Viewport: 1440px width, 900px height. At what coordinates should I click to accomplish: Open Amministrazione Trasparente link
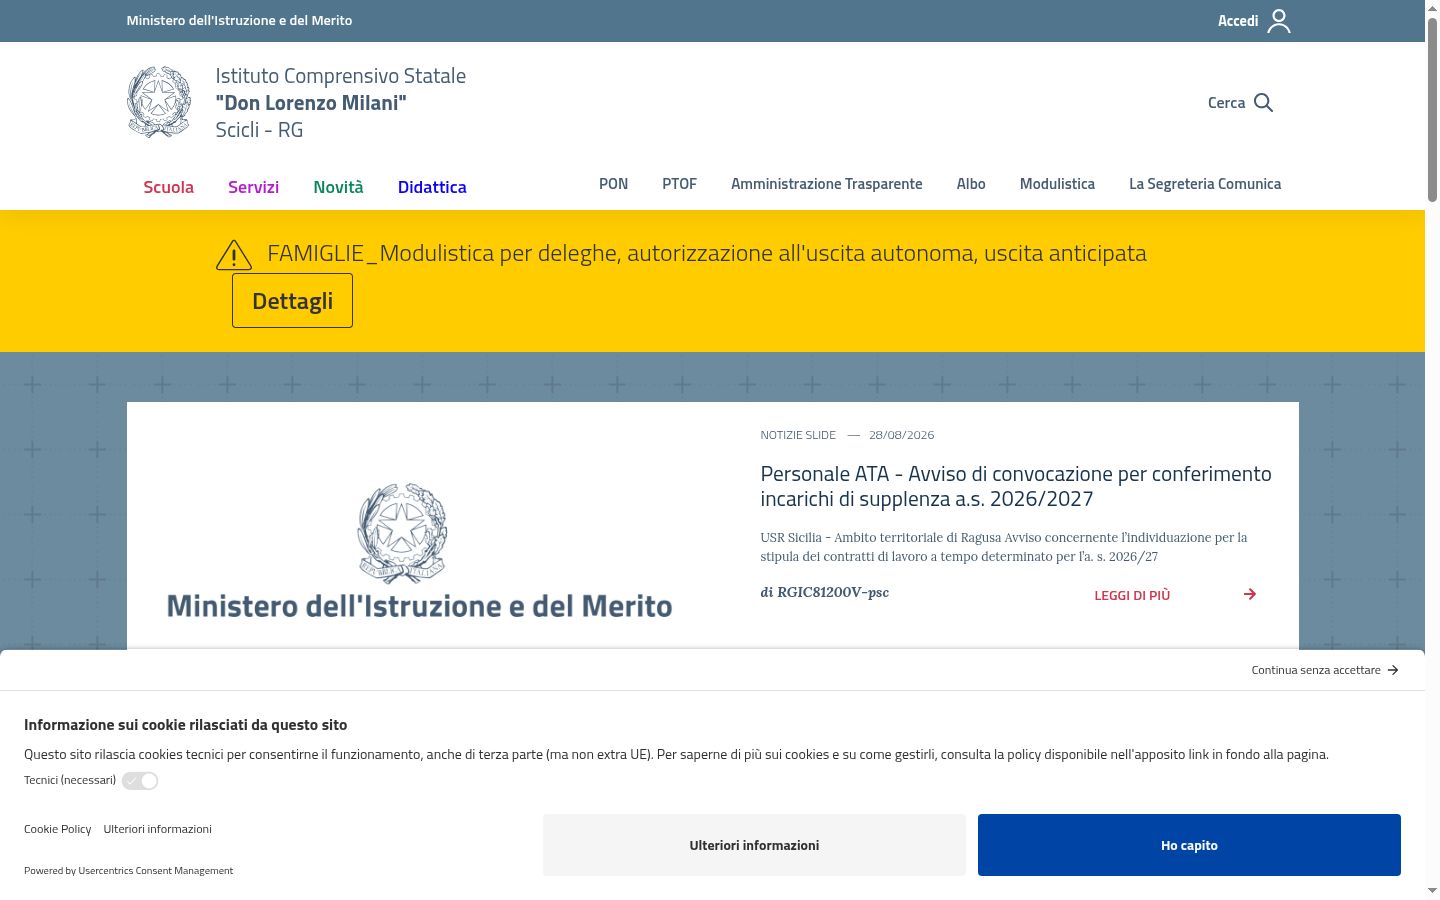click(x=827, y=184)
